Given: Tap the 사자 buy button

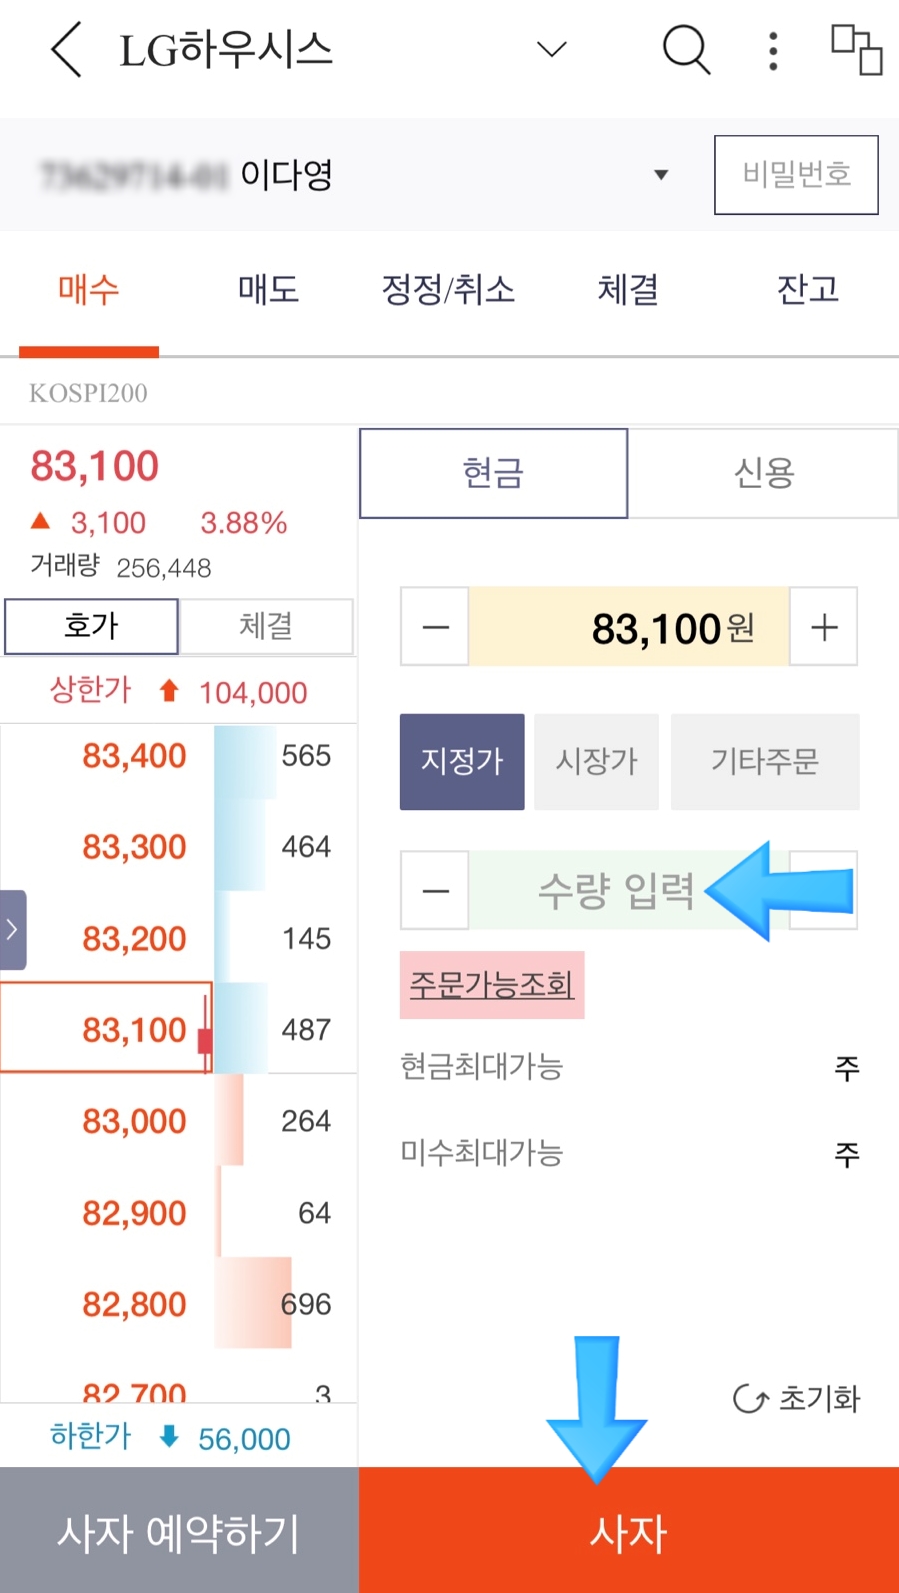Looking at the screenshot, I should pos(629,1531).
